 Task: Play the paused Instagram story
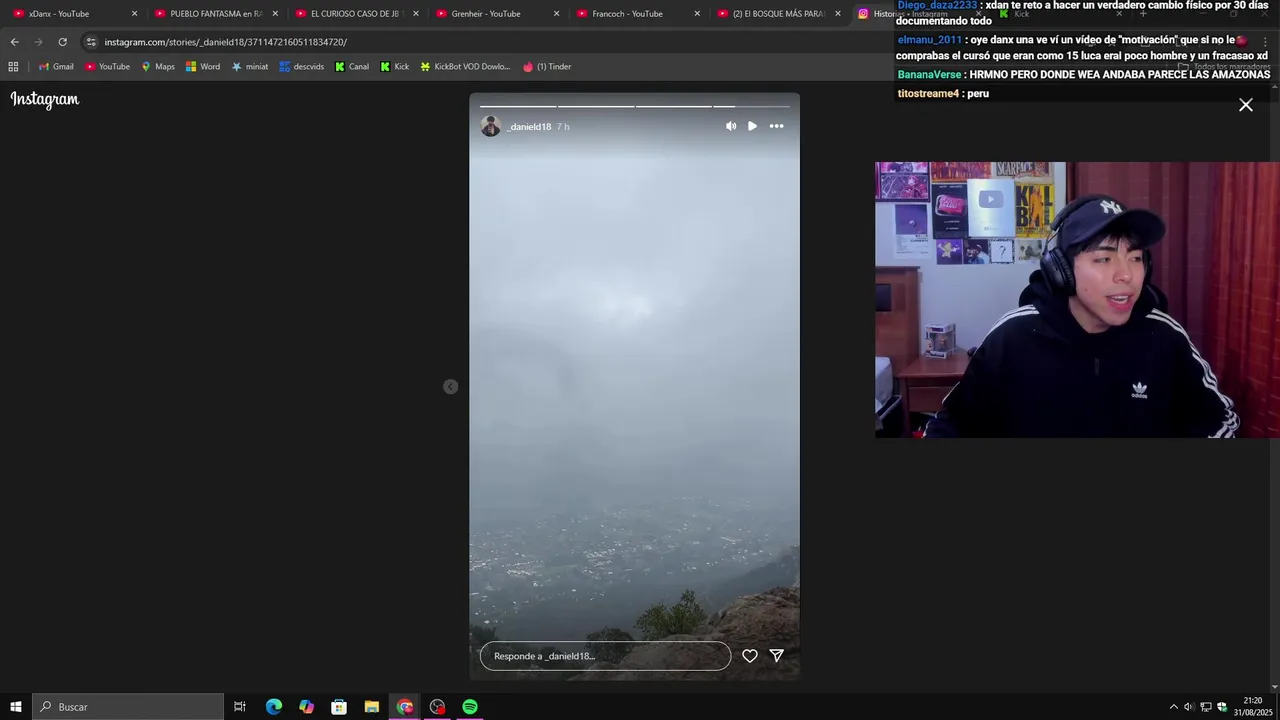pos(752,126)
